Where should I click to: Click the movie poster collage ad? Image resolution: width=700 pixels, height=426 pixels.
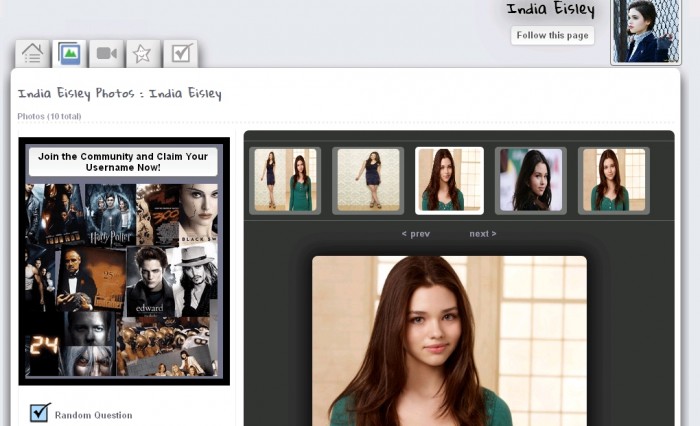(124, 280)
